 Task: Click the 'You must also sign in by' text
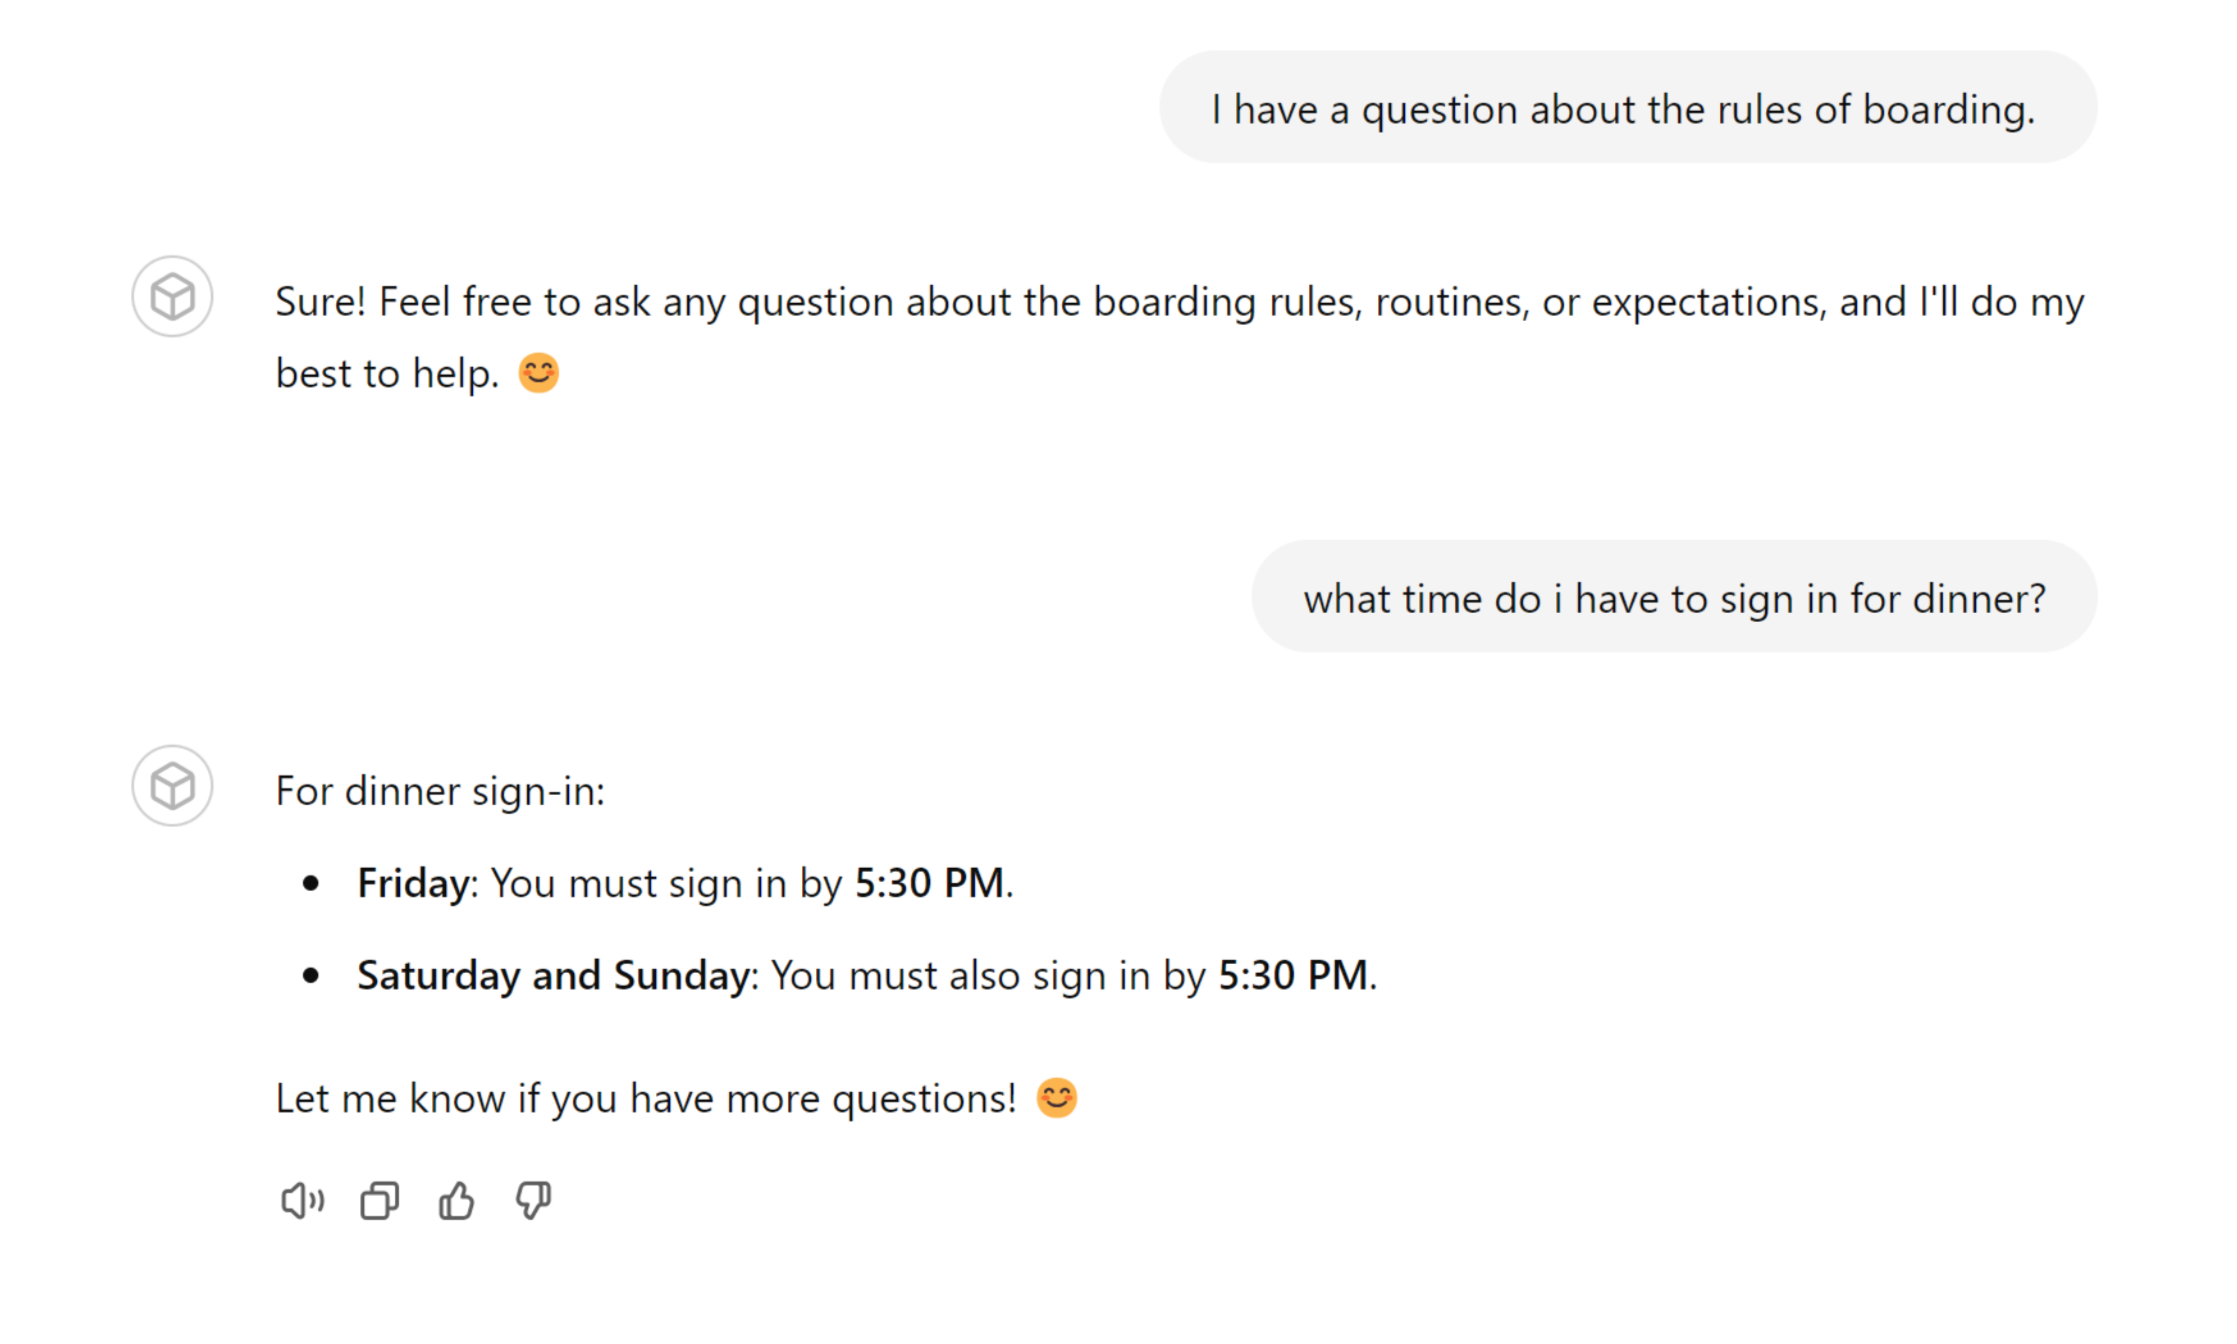[988, 975]
